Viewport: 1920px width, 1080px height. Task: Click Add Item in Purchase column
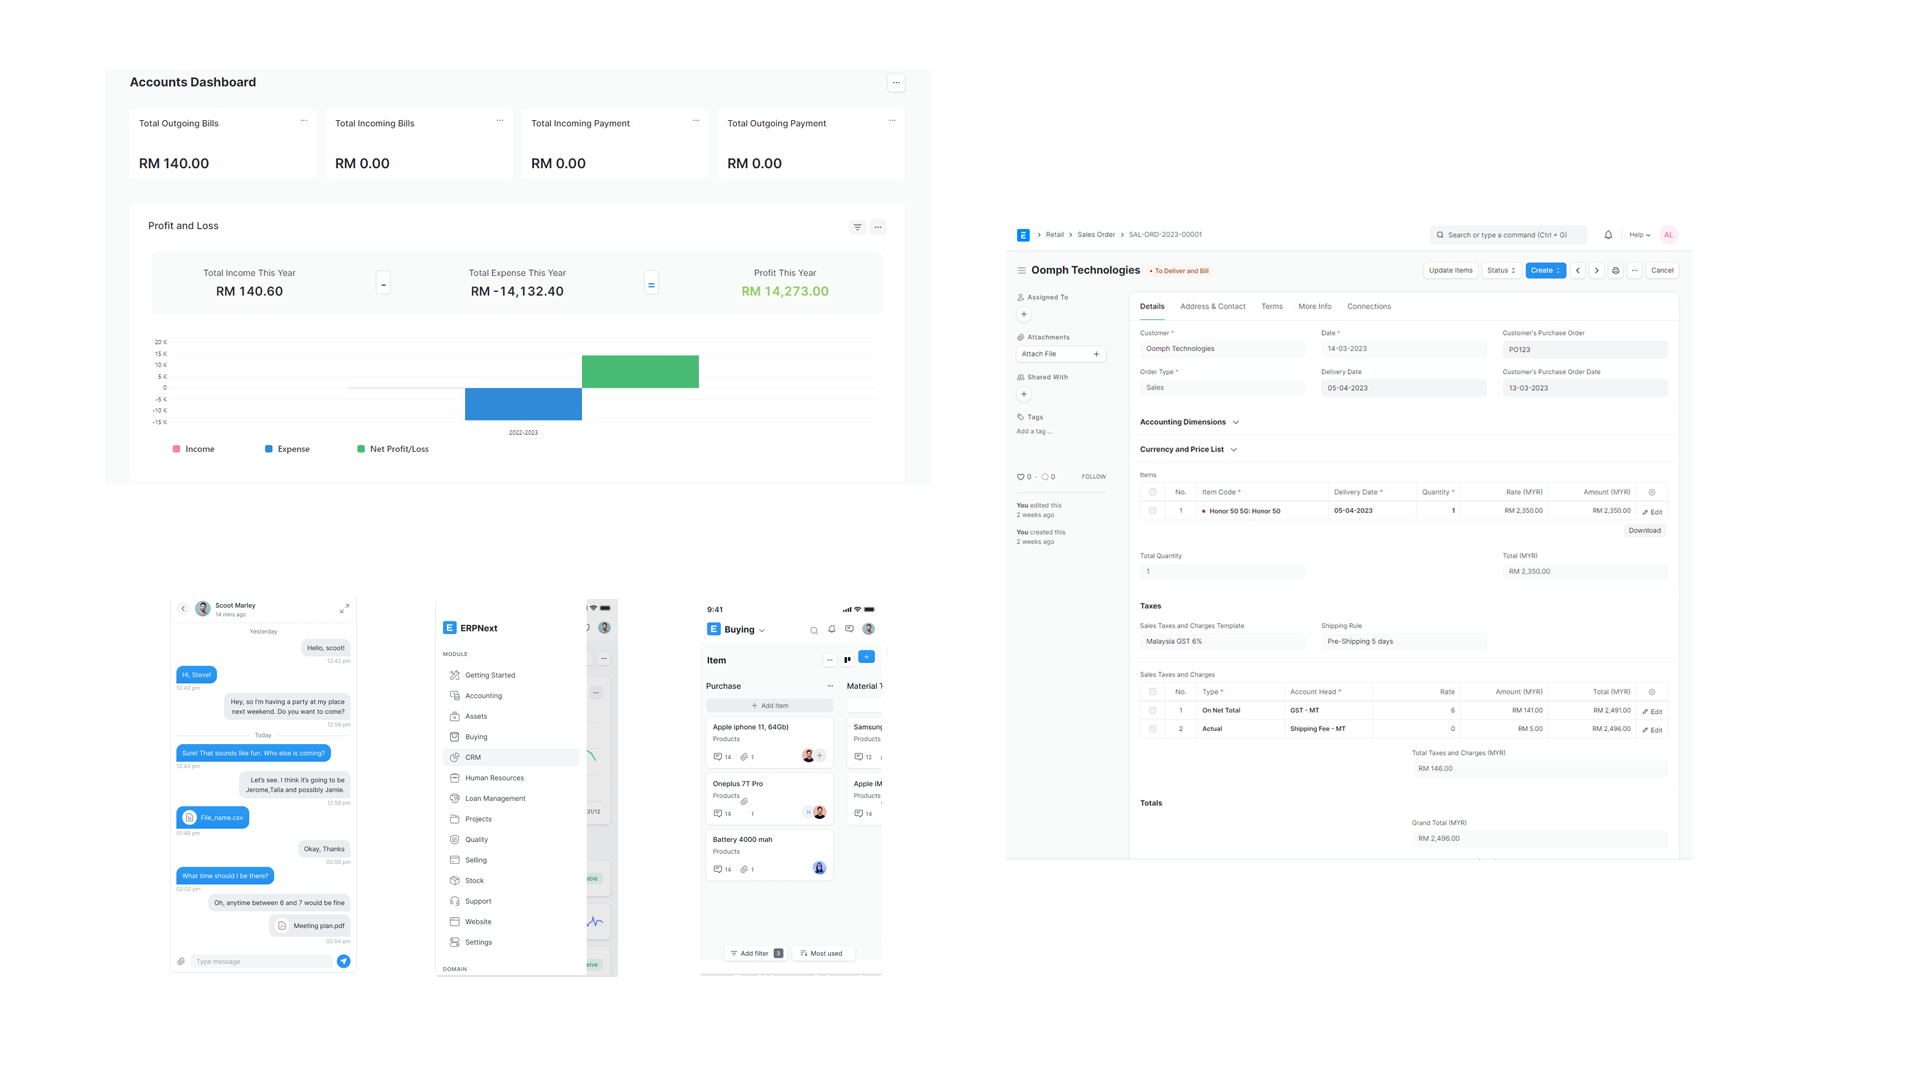coord(769,706)
